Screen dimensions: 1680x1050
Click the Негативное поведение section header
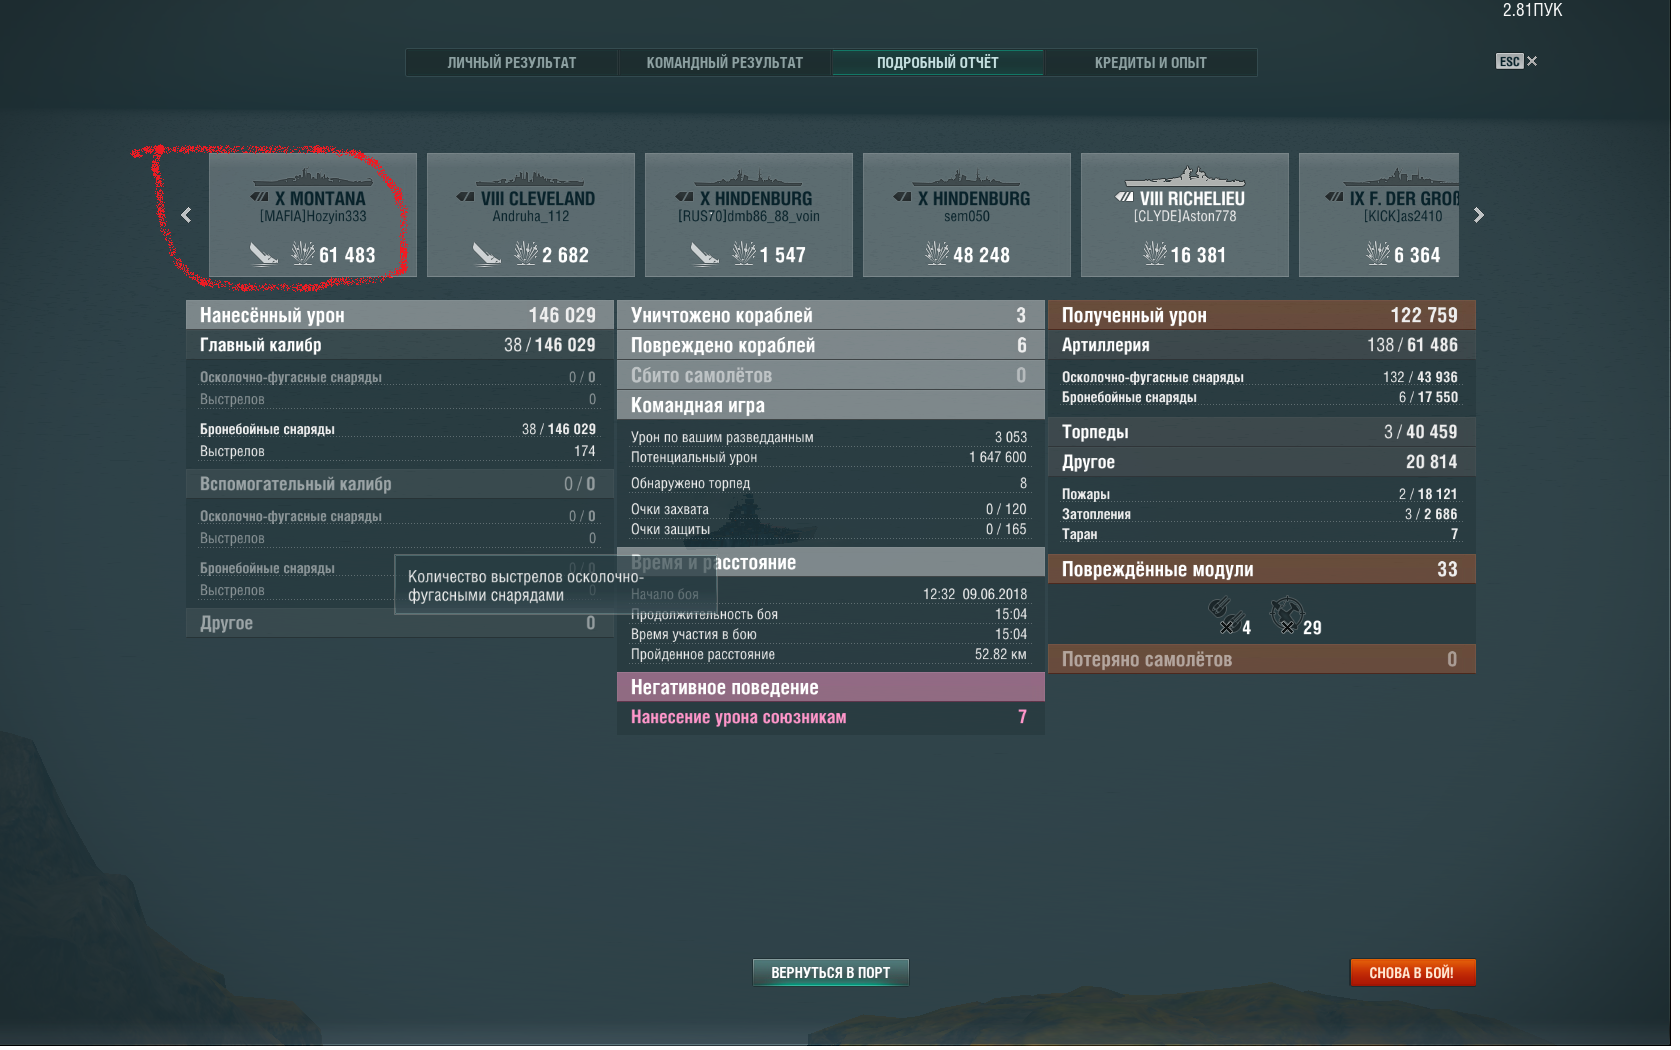(x=831, y=687)
